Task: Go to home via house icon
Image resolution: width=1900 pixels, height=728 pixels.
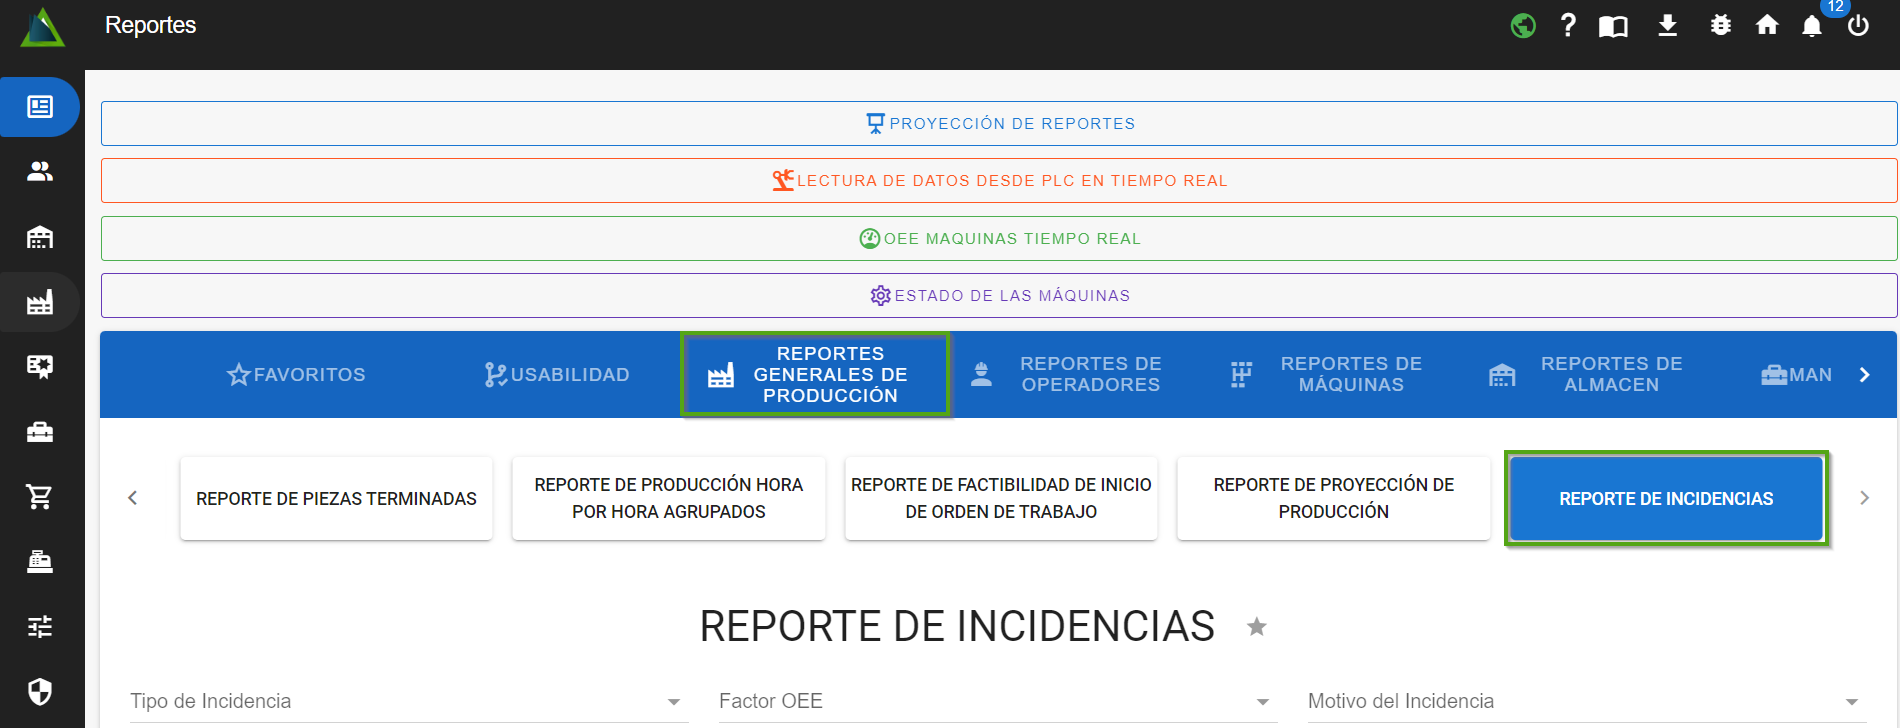Action: point(1767,25)
